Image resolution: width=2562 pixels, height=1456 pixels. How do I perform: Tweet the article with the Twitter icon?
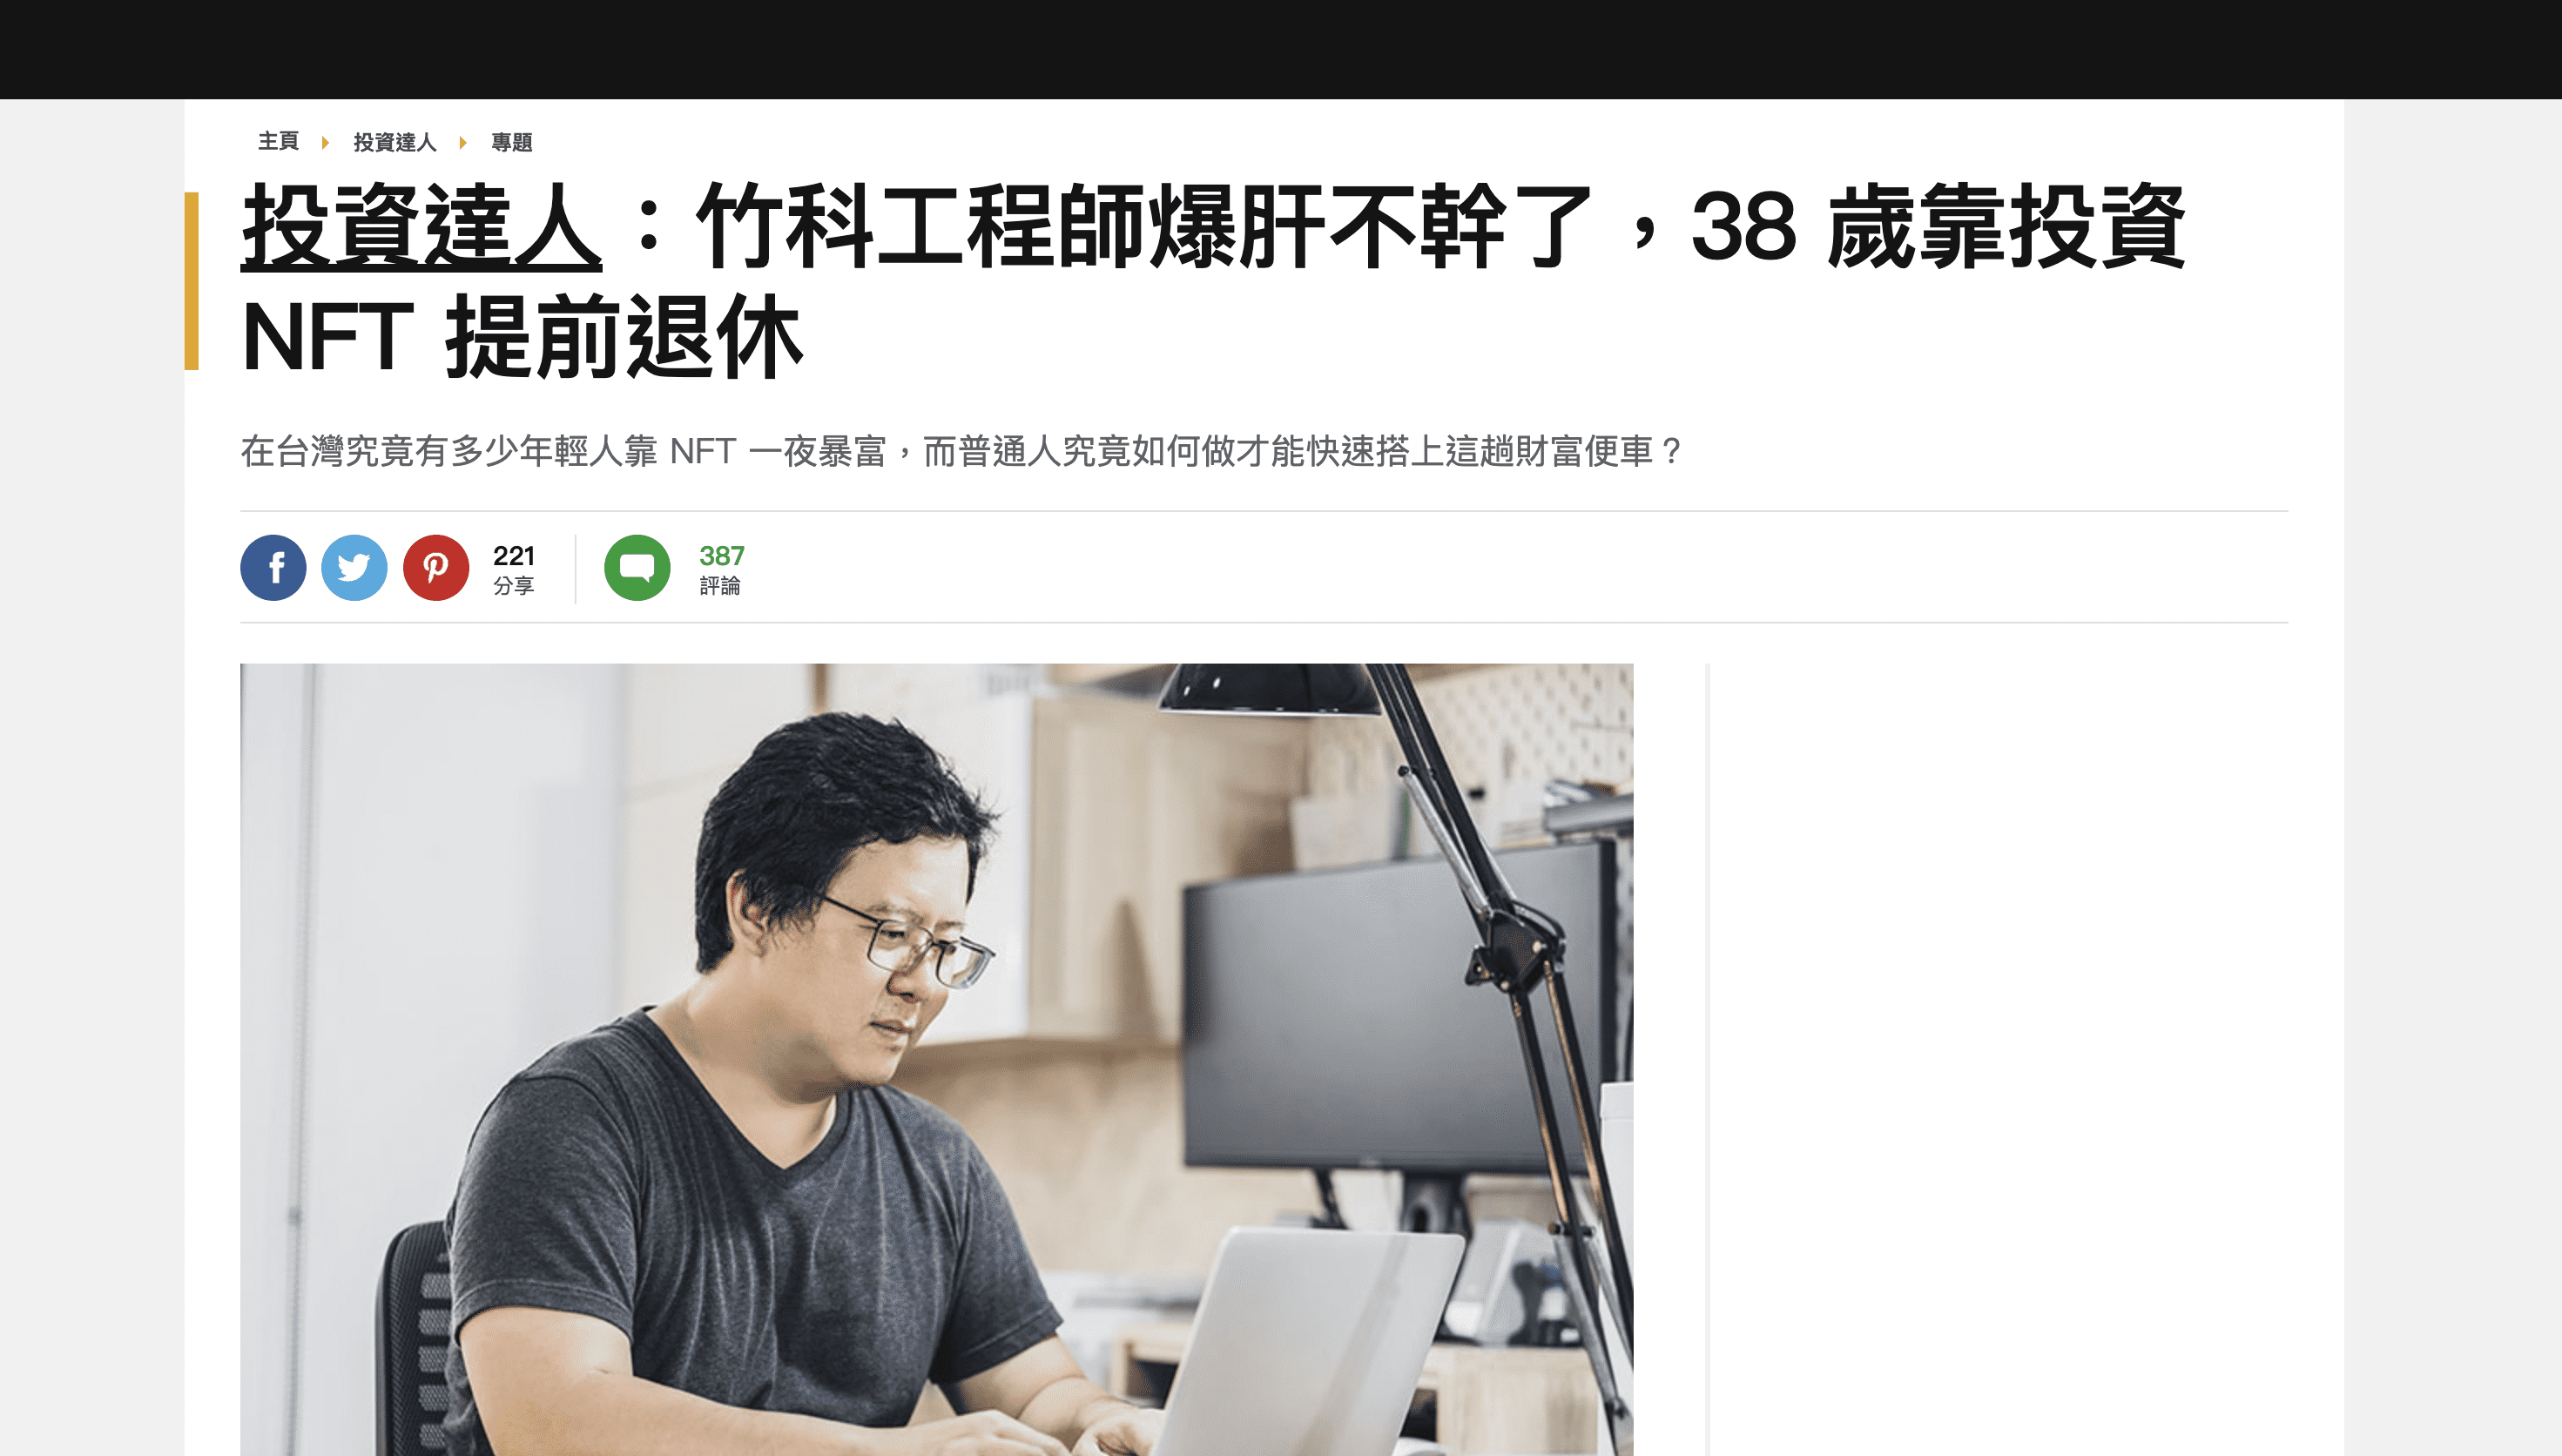click(x=354, y=568)
